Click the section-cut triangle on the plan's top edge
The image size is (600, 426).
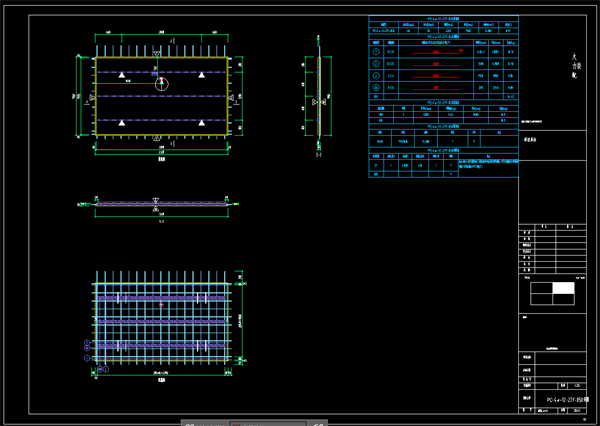click(157, 54)
